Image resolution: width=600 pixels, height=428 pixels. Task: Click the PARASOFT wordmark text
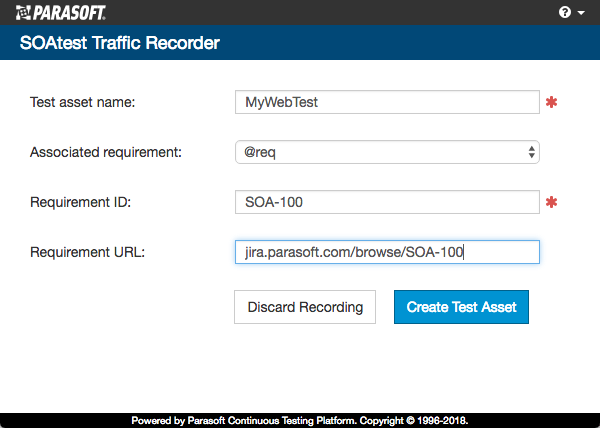(x=69, y=13)
